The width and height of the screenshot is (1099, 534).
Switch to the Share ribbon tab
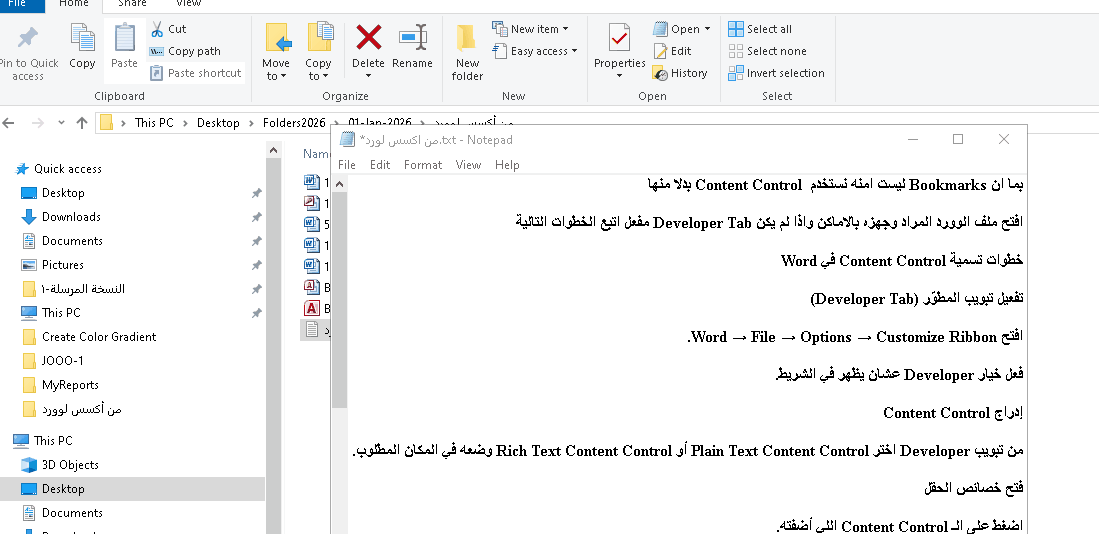pyautogui.click(x=132, y=4)
